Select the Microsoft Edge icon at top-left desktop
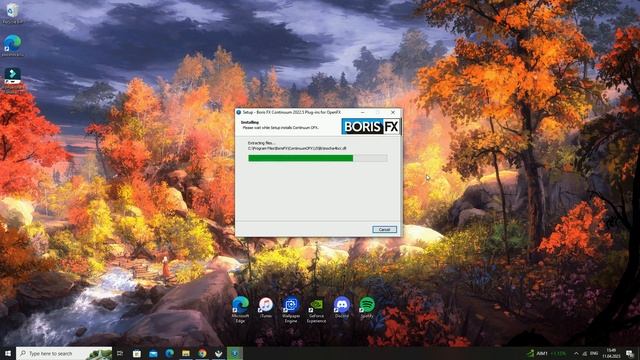 [13, 45]
